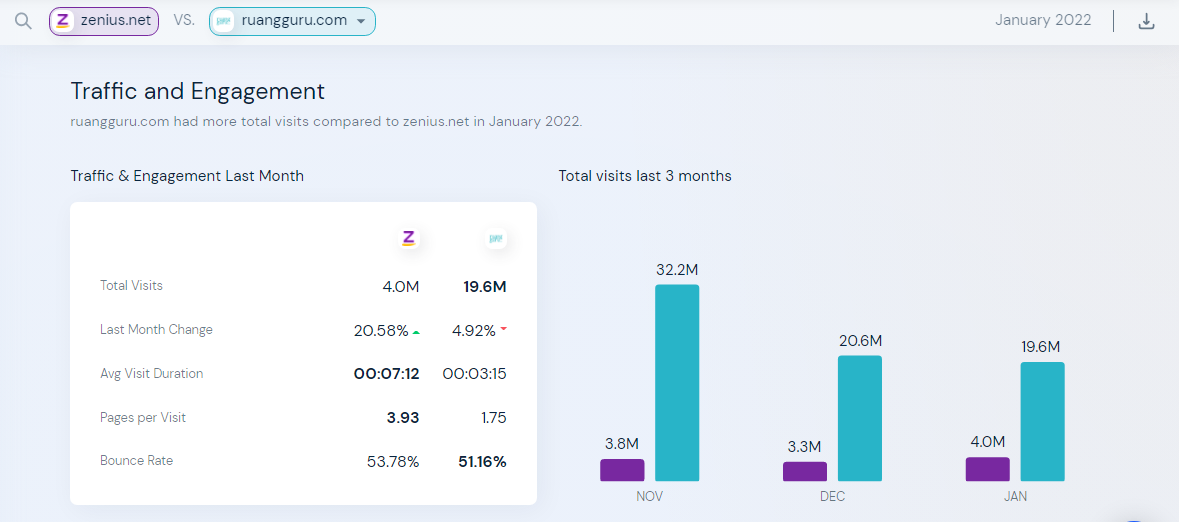Click the 00:03:15 visit duration
This screenshot has width=1179, height=522.
(x=474, y=374)
